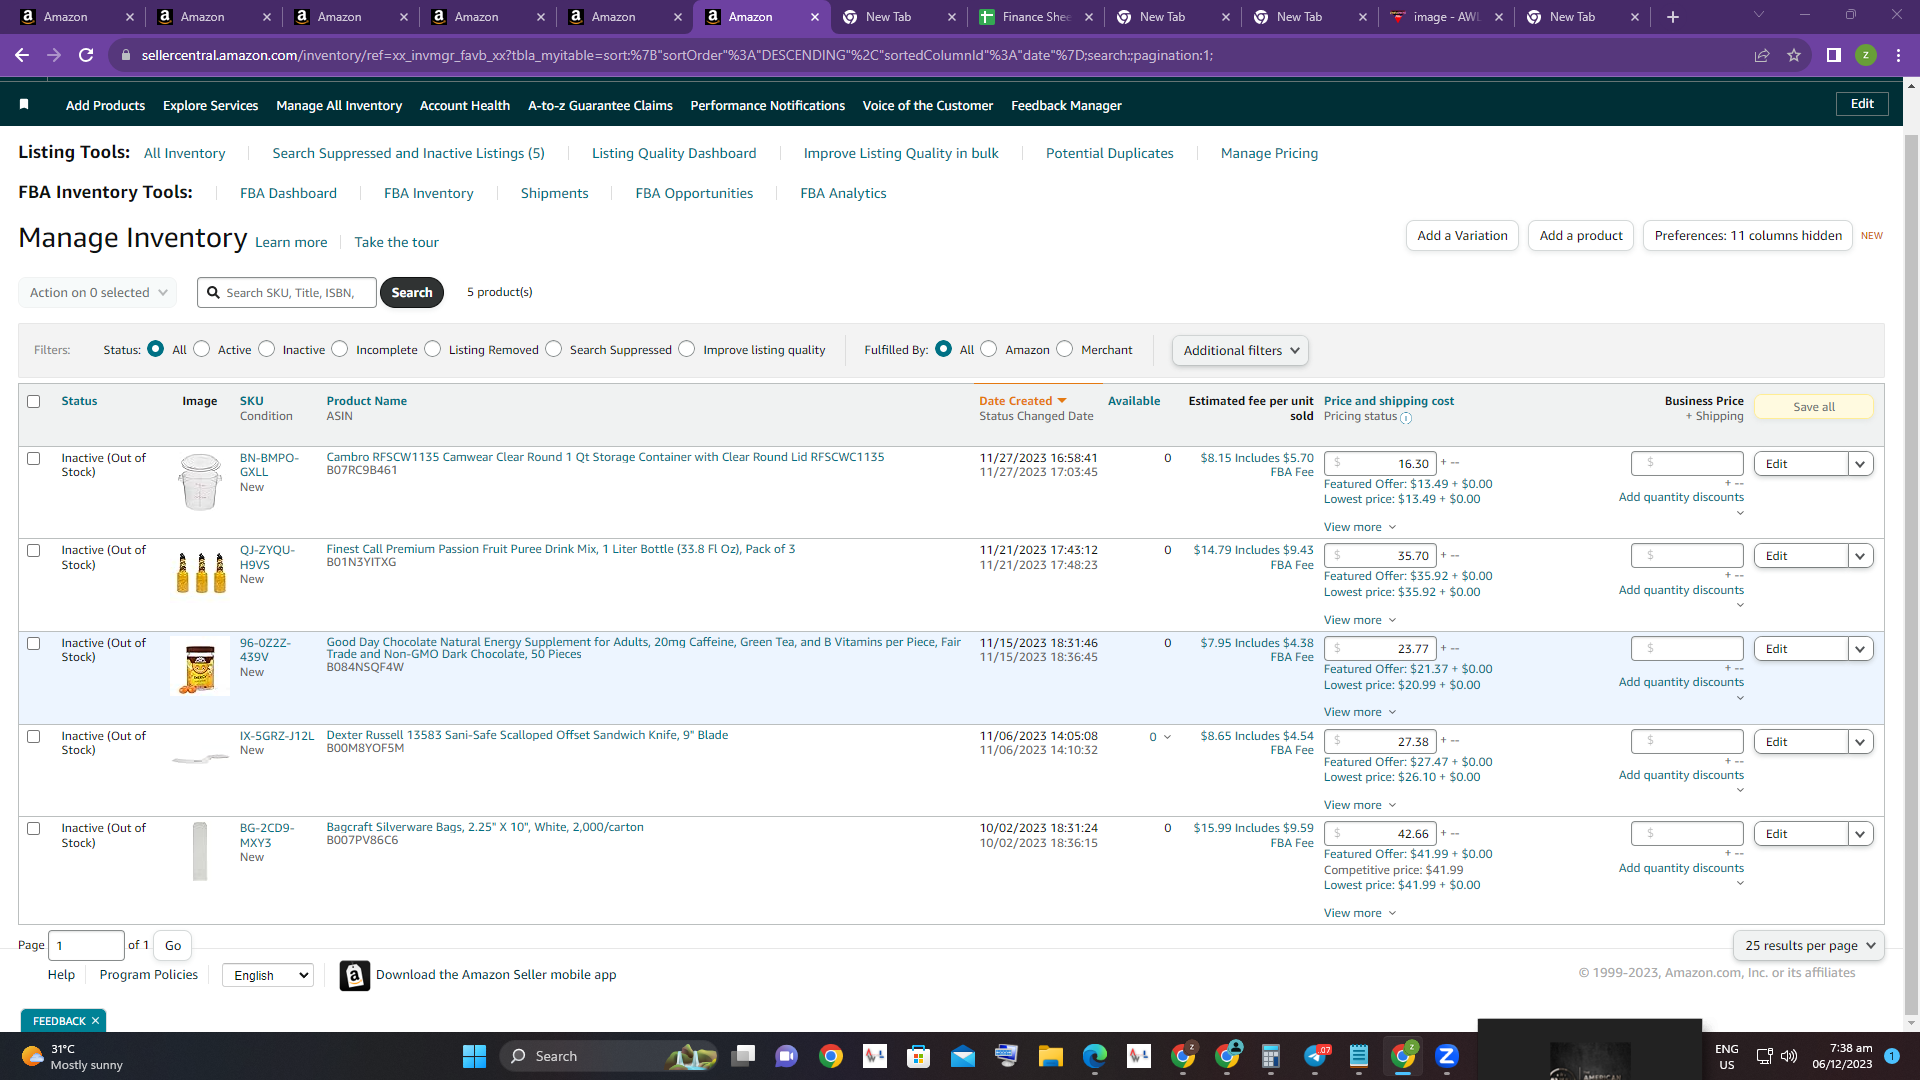Open Notepad from the taskbar
Screen dimensions: 1920x1080
point(1358,1056)
